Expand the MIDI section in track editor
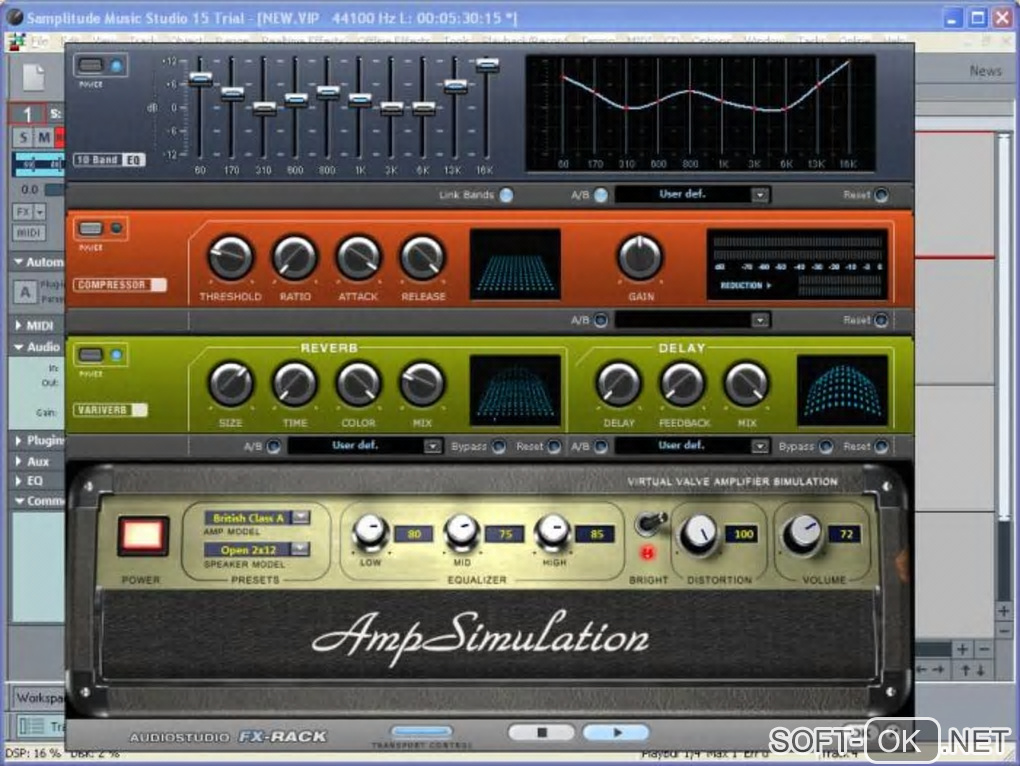This screenshot has width=1020, height=766. (x=18, y=325)
